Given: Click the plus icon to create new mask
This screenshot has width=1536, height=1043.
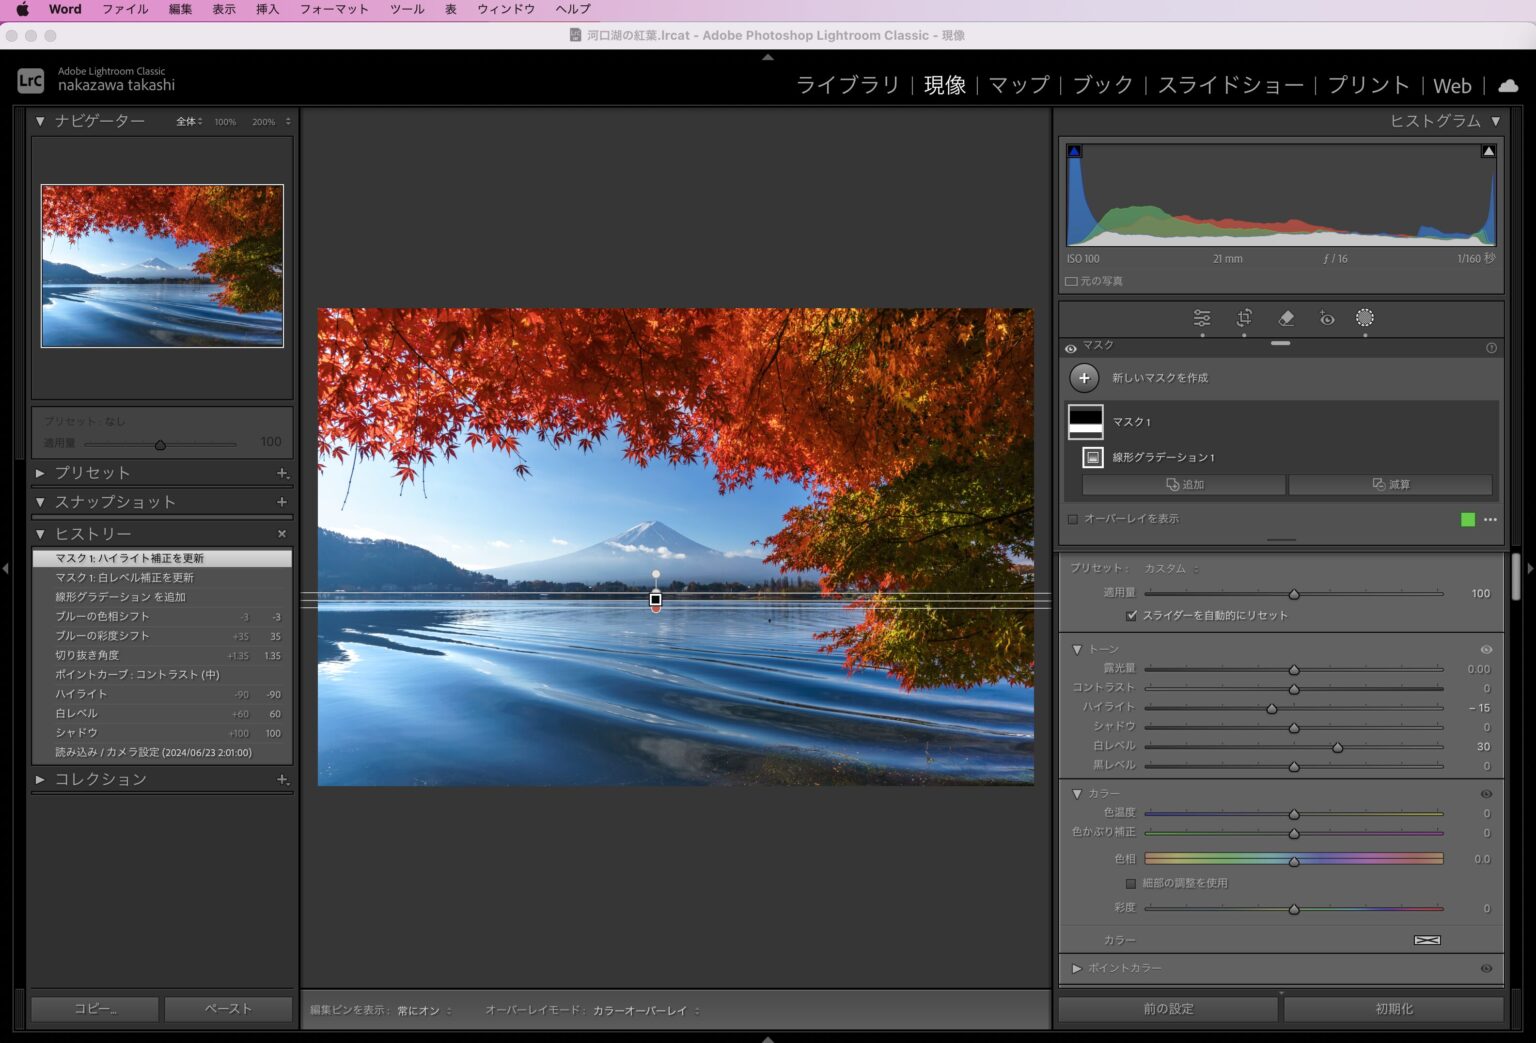Looking at the screenshot, I should pos(1084,378).
